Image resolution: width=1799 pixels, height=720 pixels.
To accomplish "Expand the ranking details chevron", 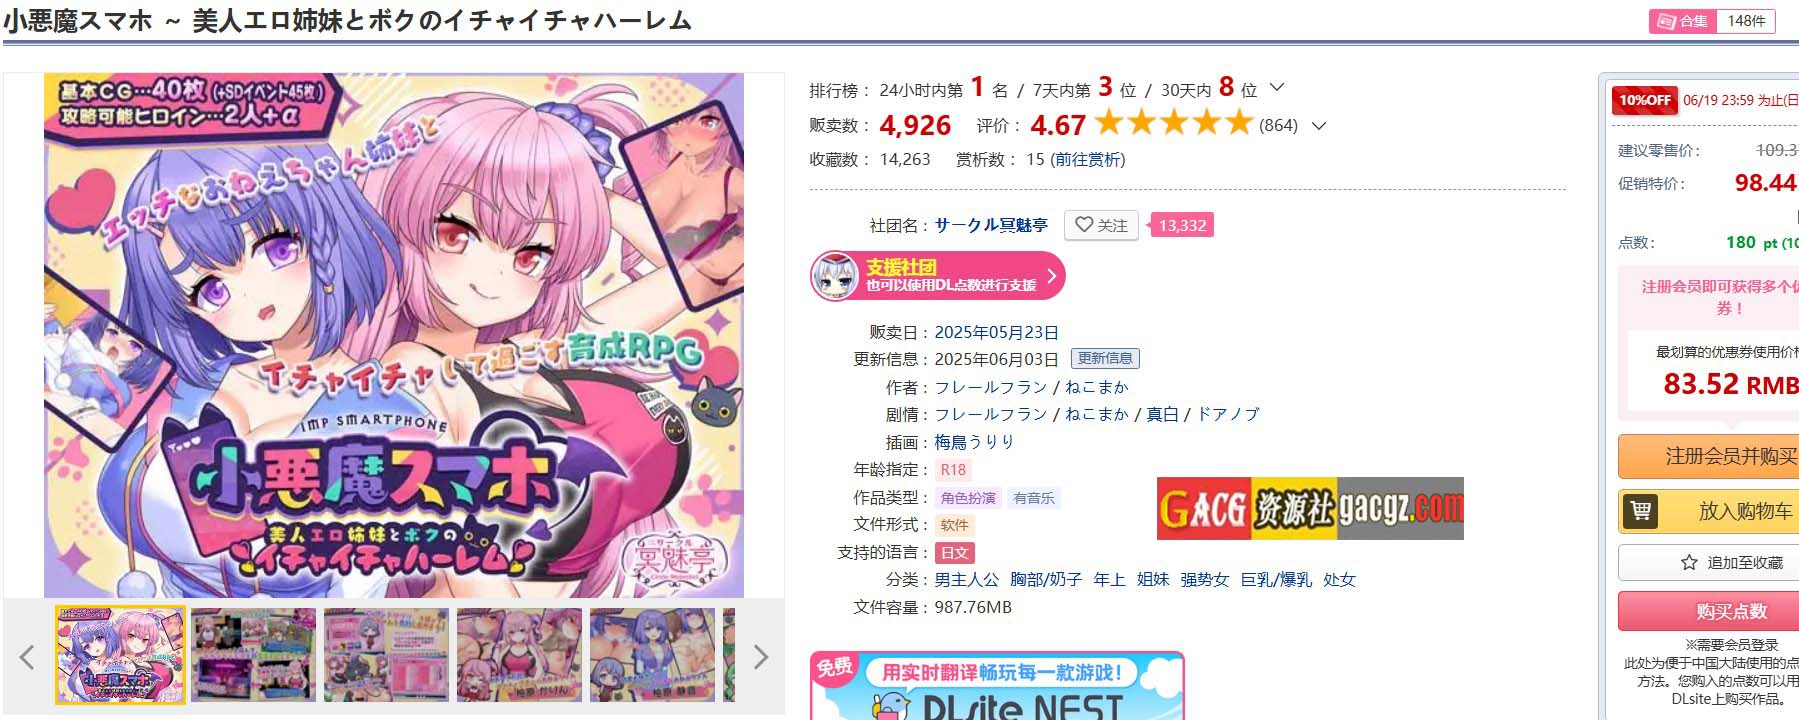I will click(x=1277, y=88).
